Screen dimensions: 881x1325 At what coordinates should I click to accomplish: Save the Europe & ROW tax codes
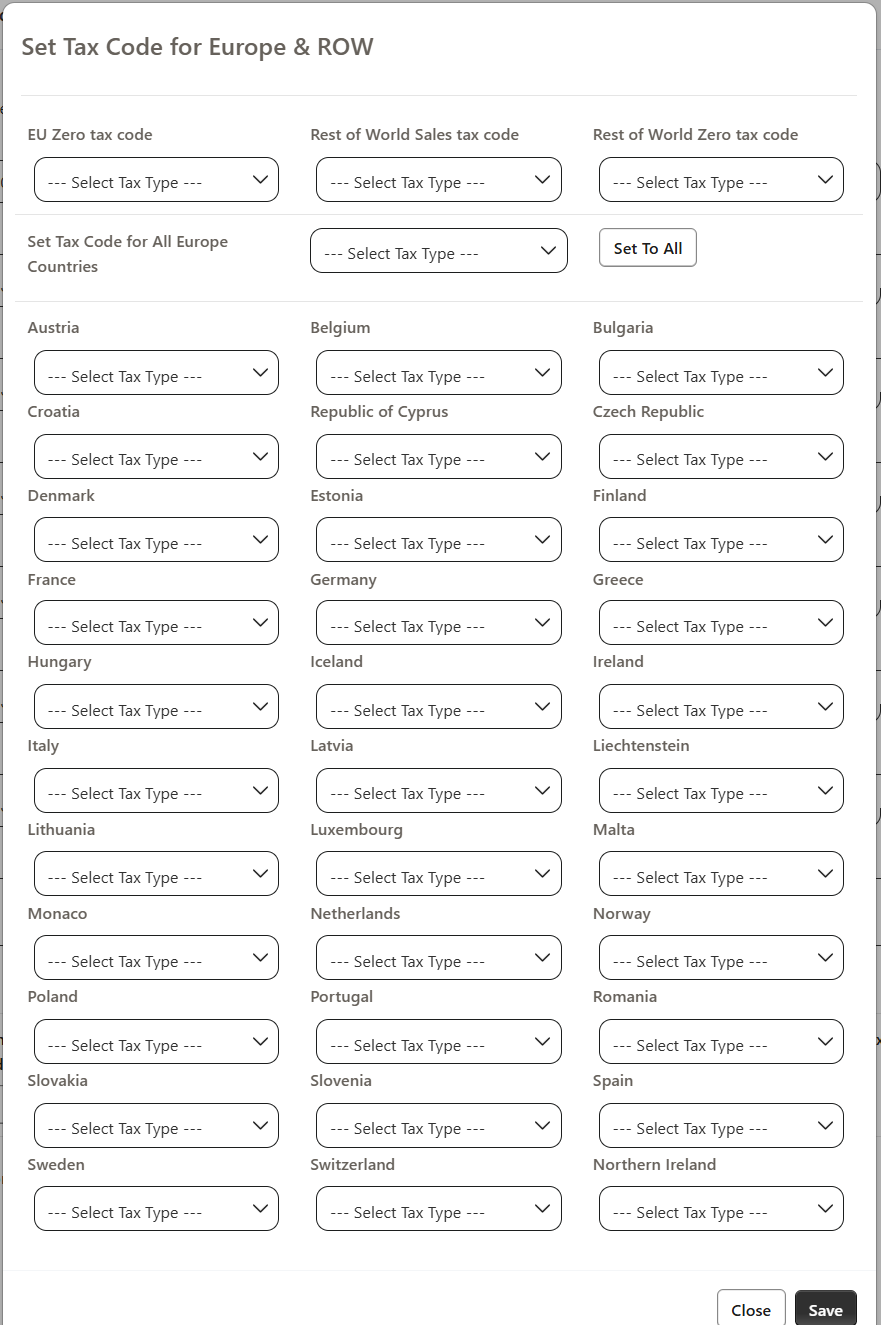coord(825,1309)
